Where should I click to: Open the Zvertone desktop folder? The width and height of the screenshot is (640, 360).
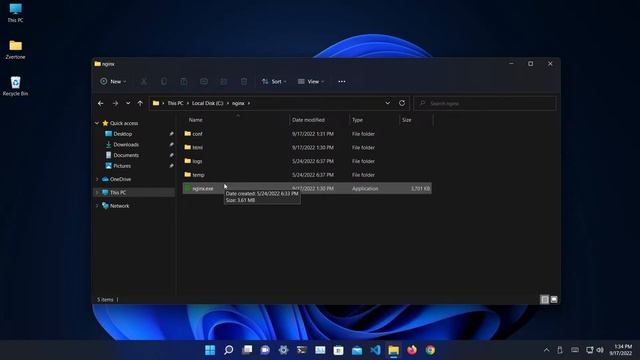(x=16, y=49)
